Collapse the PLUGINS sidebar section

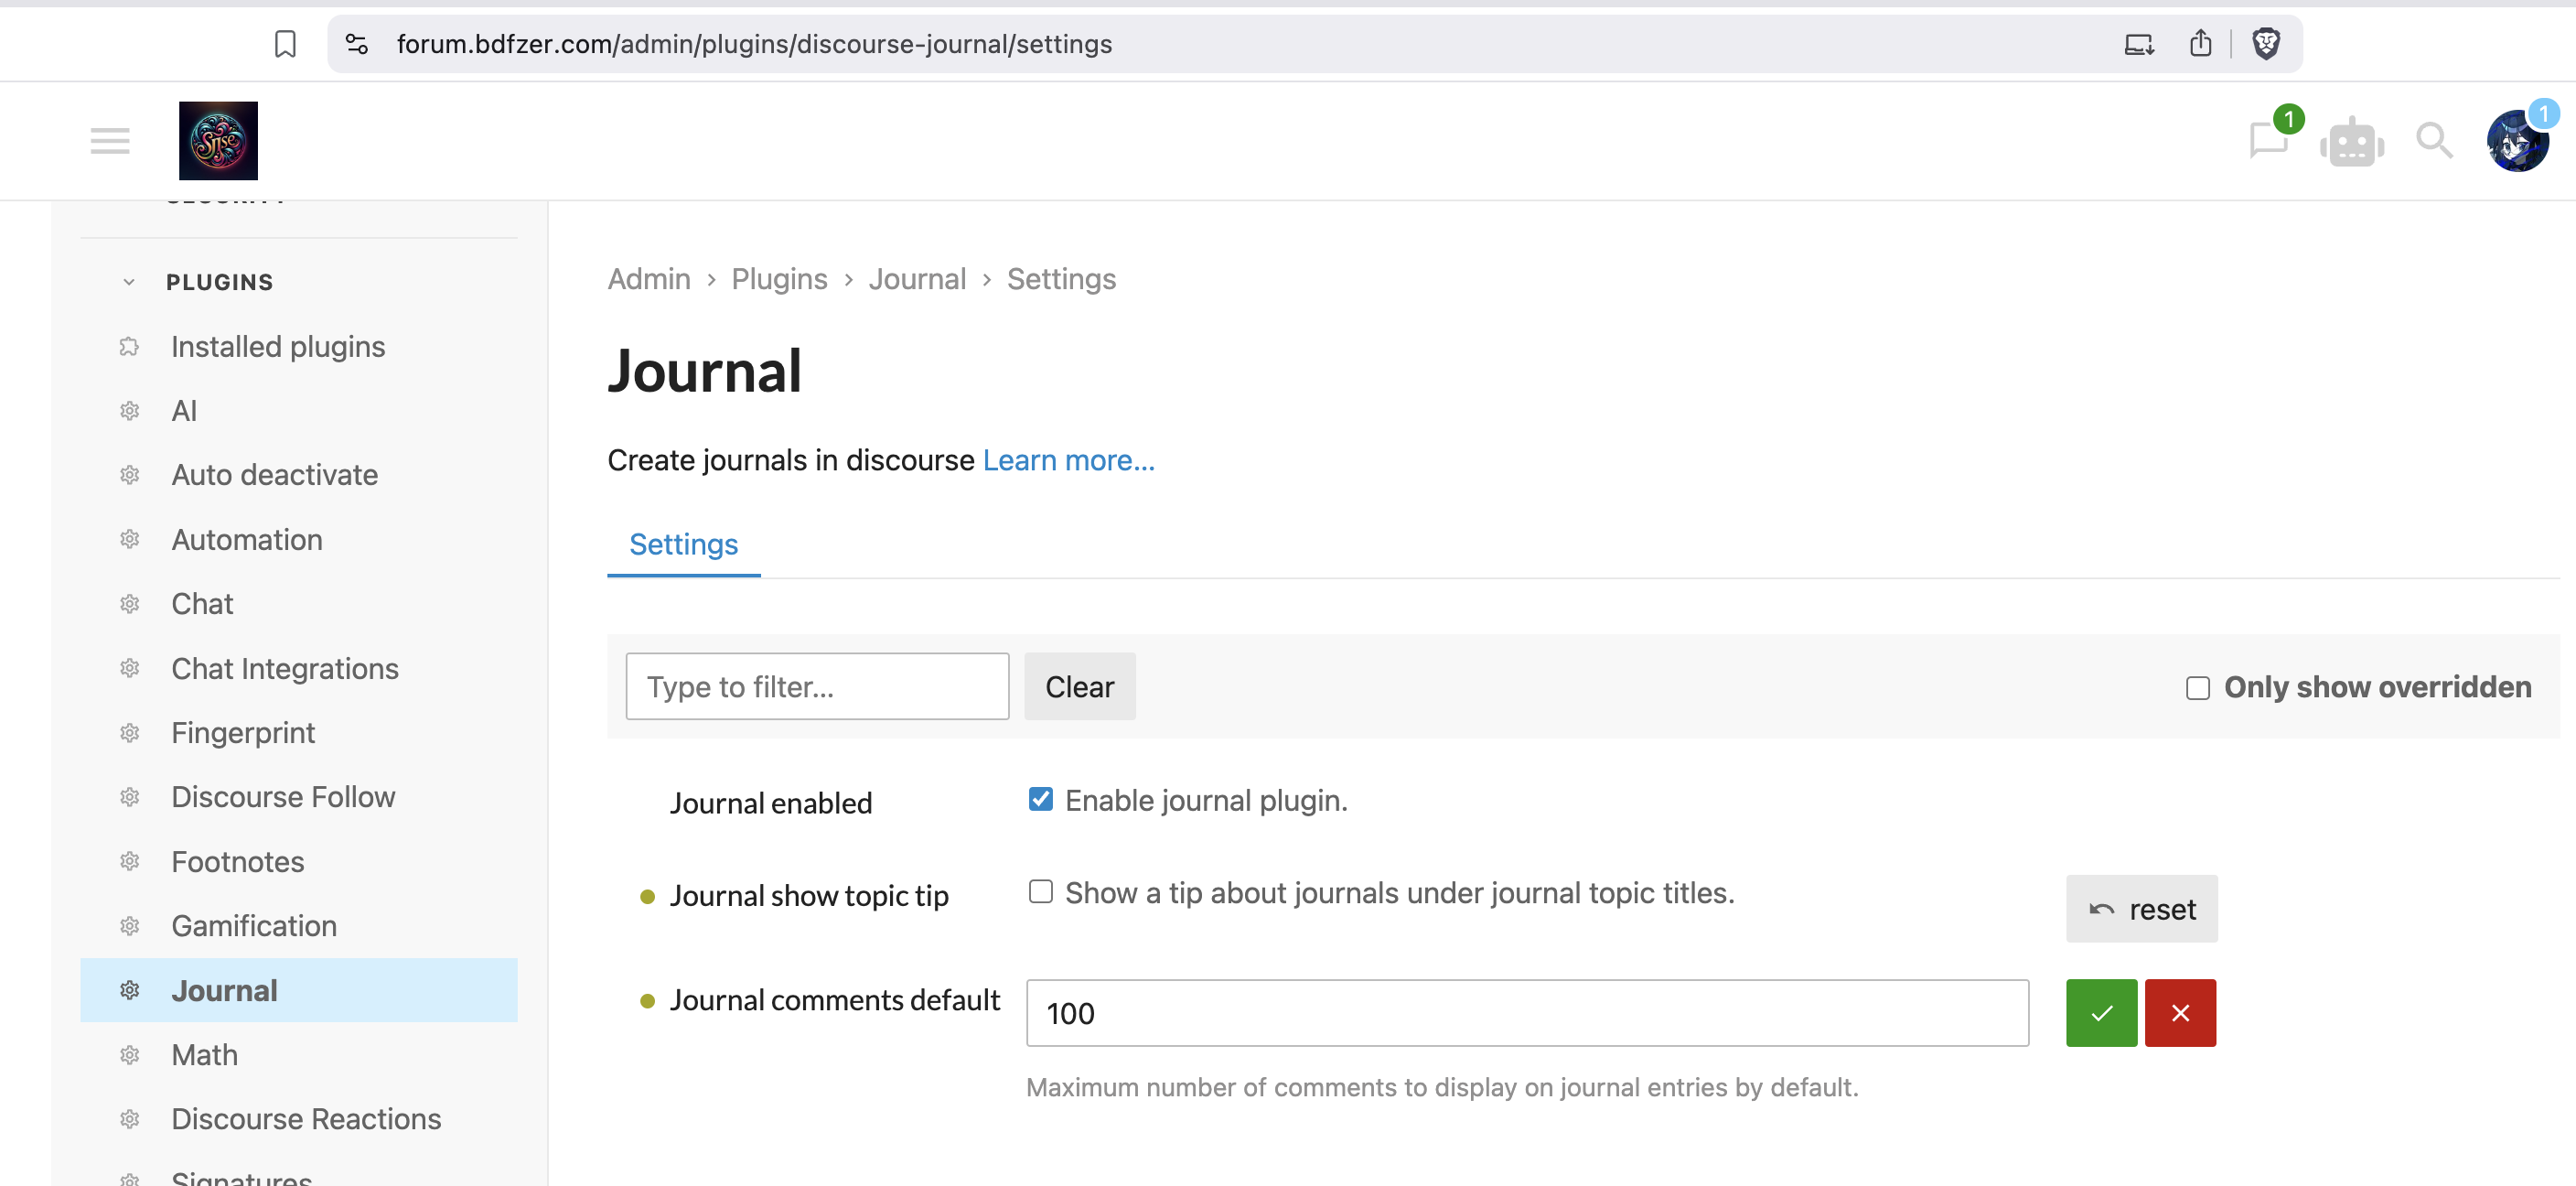[129, 282]
